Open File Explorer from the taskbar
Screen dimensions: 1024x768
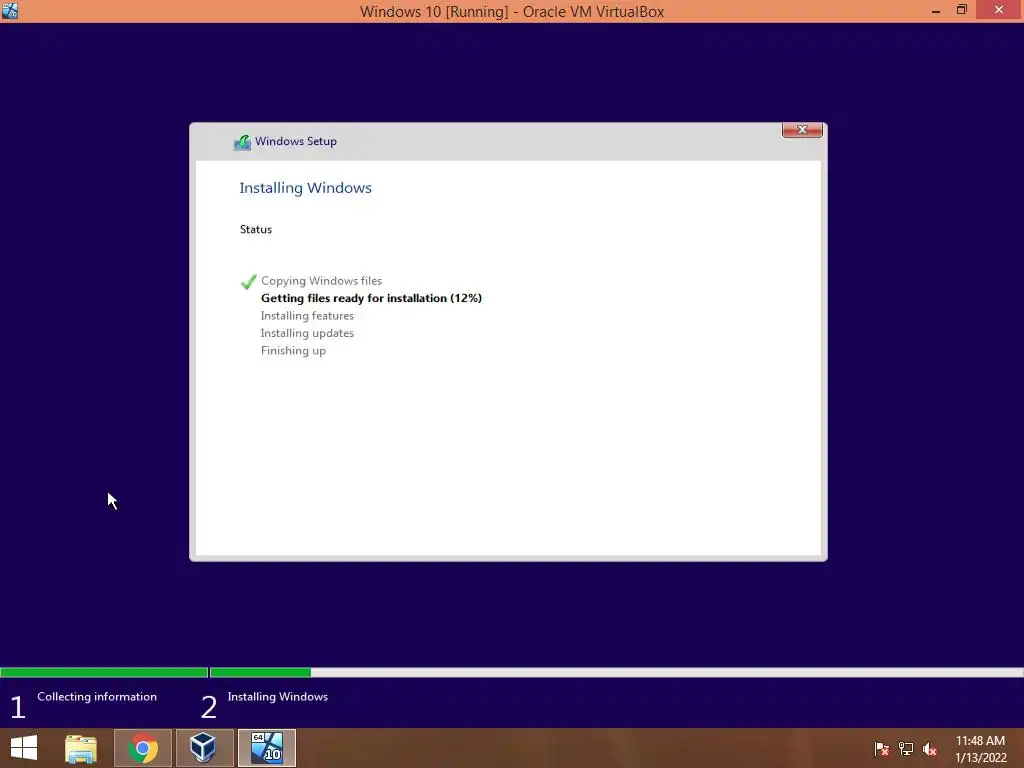coord(81,748)
